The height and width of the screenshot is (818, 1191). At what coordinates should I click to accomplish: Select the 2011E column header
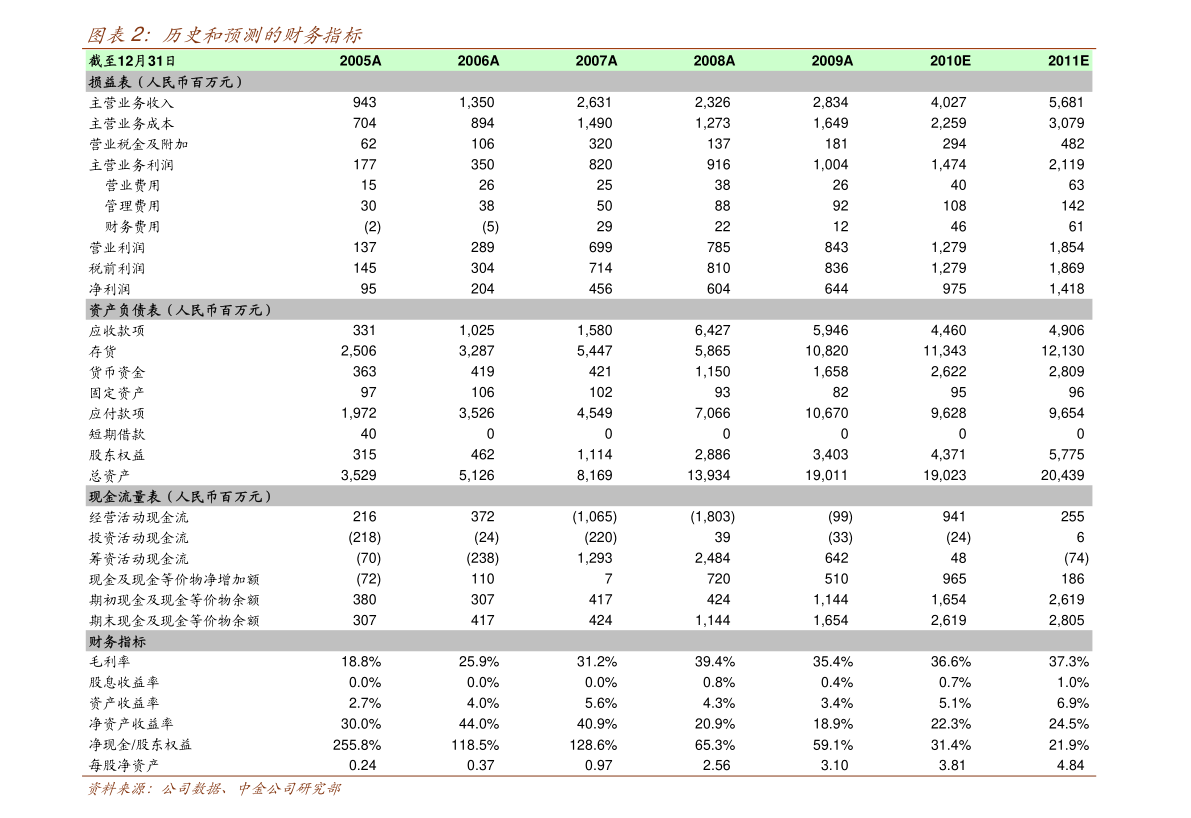pyautogui.click(x=1068, y=61)
